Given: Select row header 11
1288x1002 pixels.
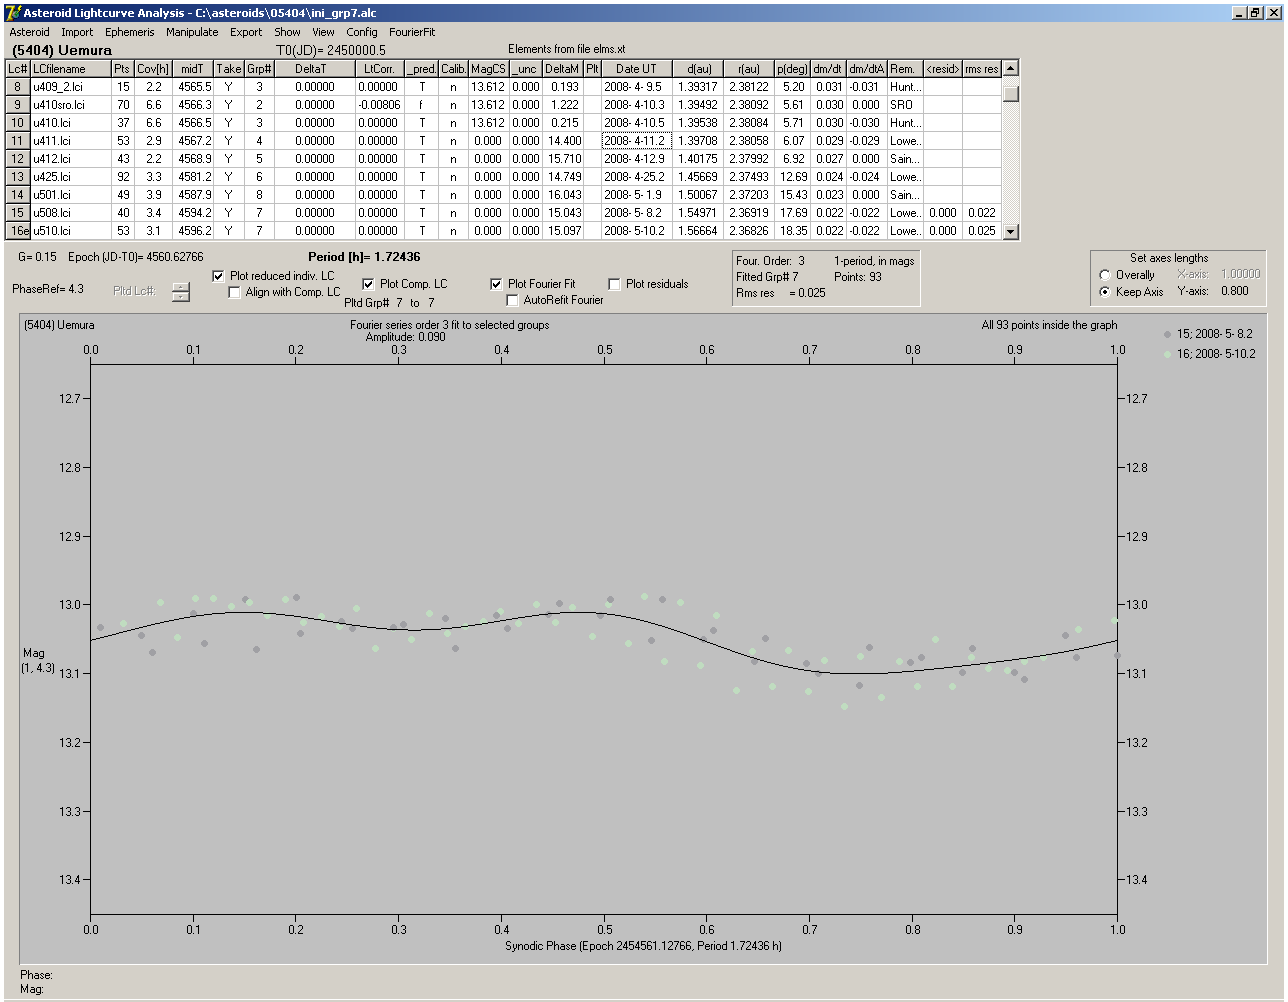Looking at the screenshot, I should [18, 141].
